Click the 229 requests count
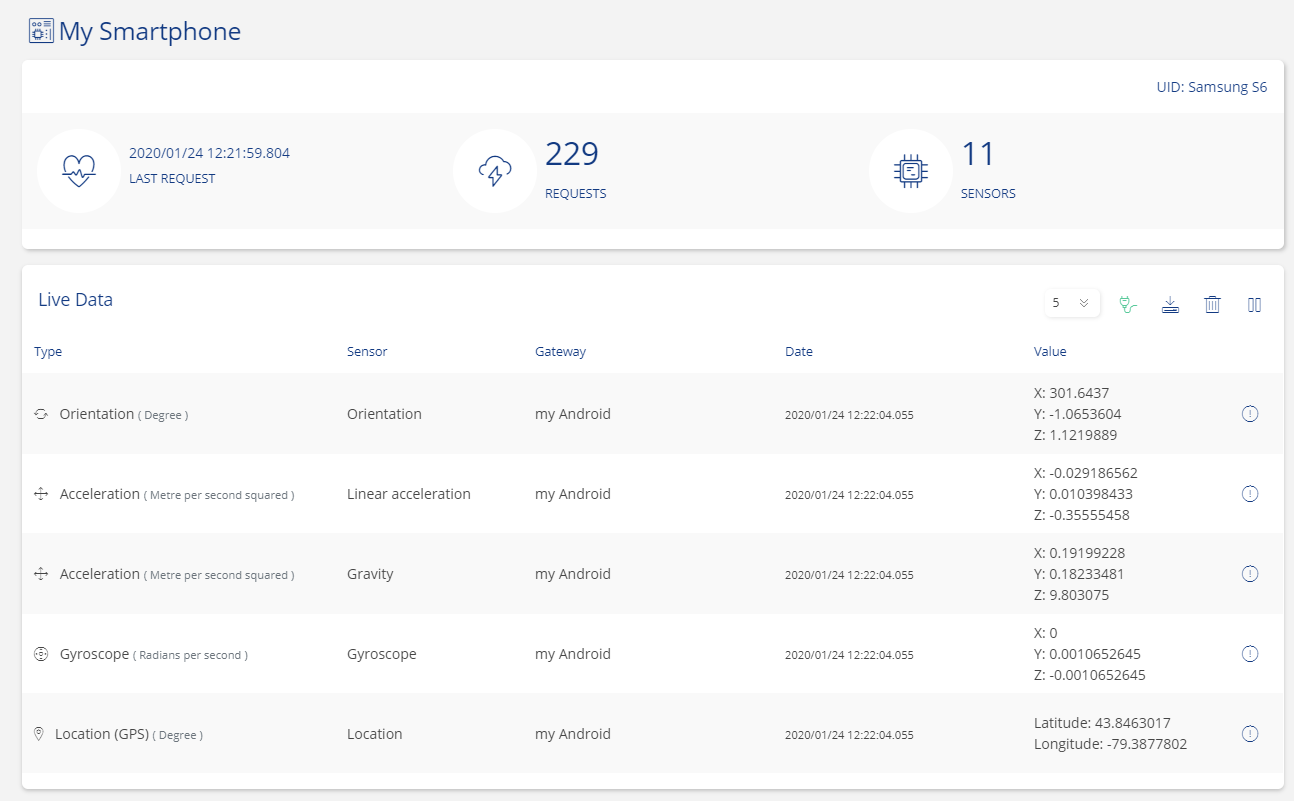1294x801 pixels. 572,154
